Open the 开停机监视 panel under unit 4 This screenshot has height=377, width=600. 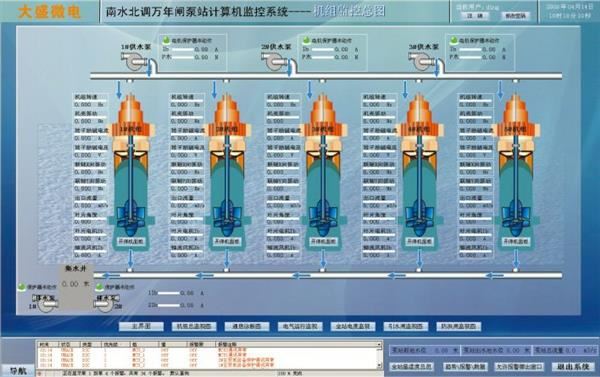coord(419,242)
